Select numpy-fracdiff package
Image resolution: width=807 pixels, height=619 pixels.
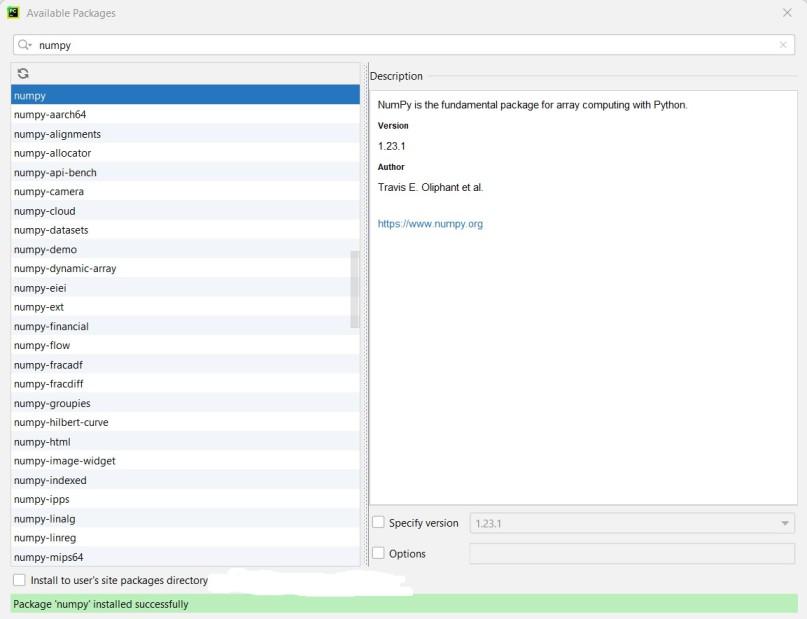coord(185,384)
